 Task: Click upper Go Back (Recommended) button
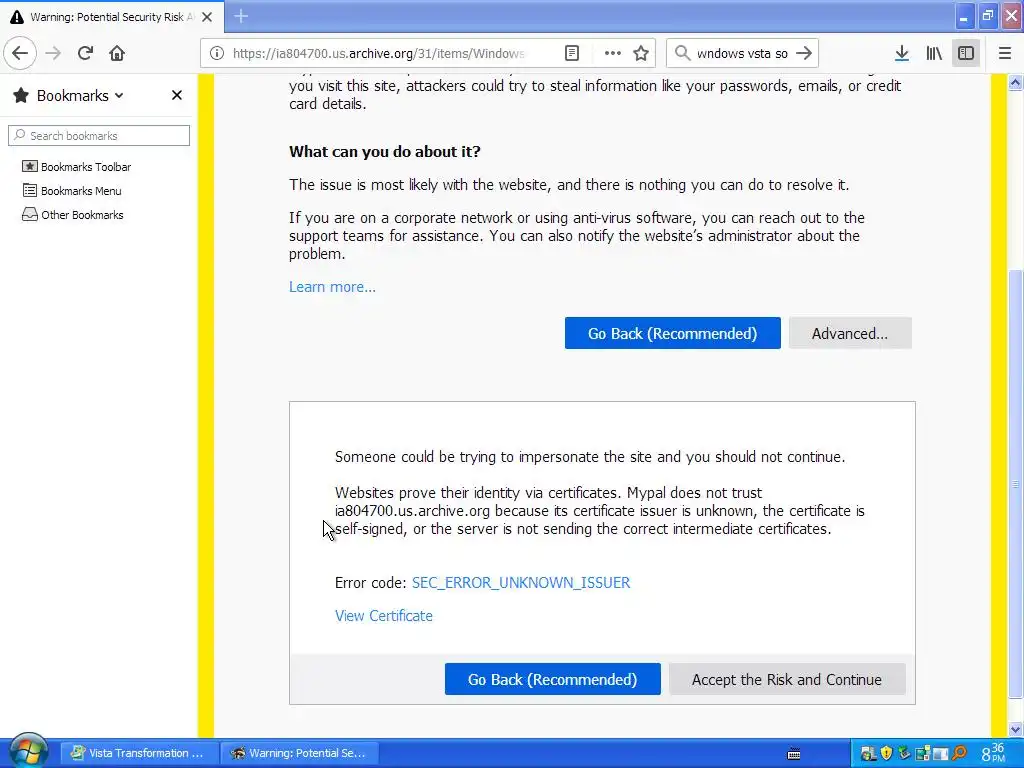coord(673,333)
